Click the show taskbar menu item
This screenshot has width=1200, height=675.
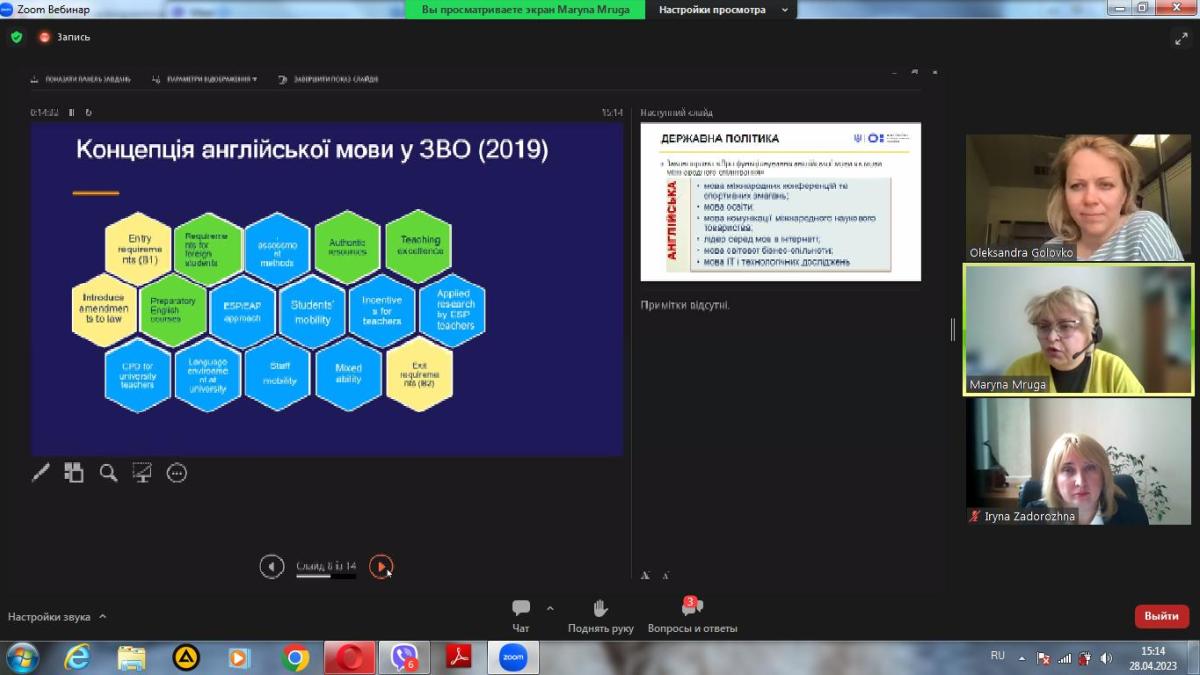(x=81, y=79)
